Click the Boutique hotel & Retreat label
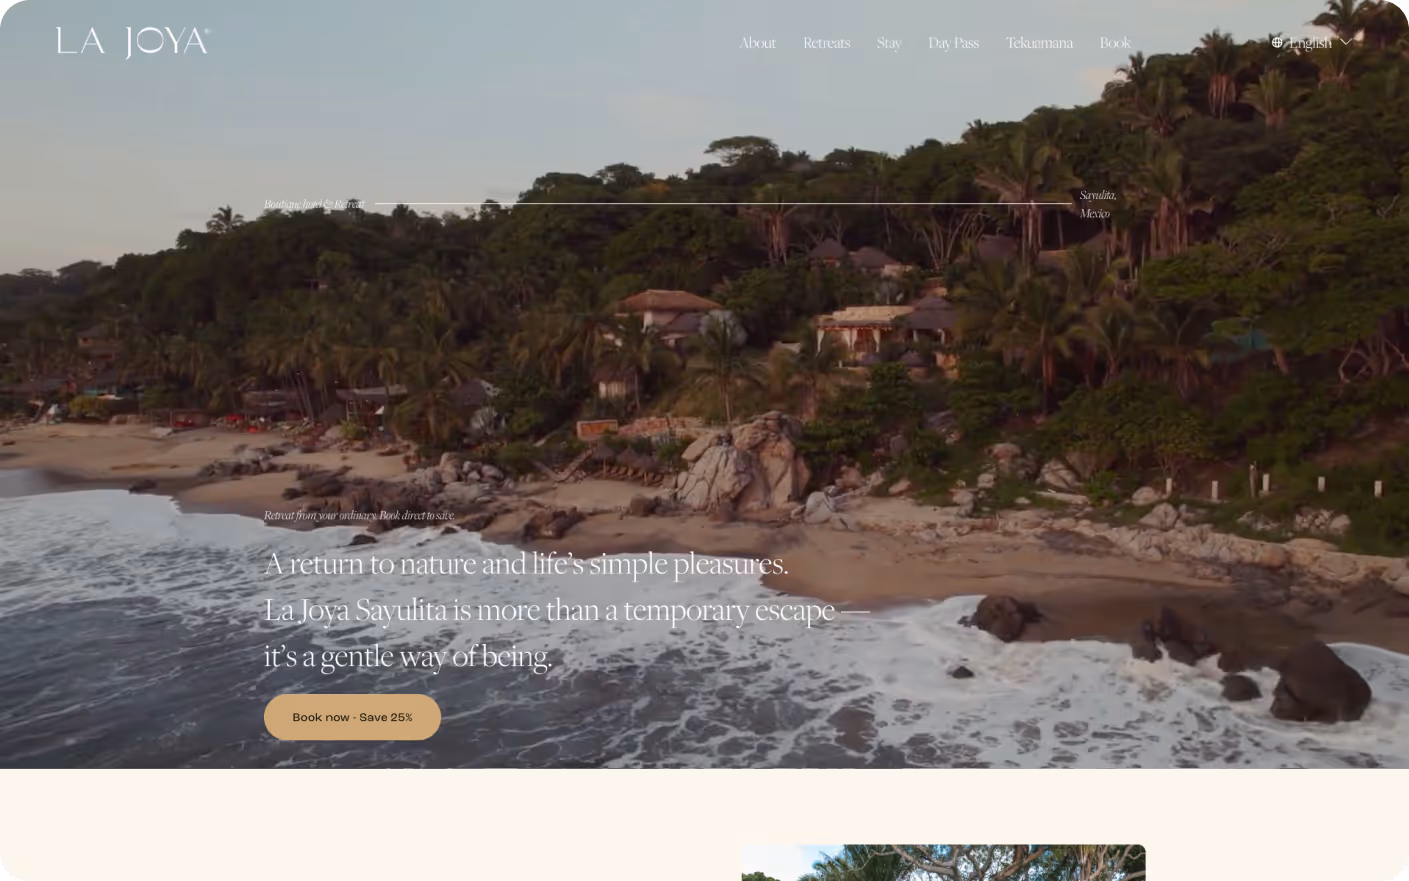The width and height of the screenshot is (1409, 881). click(x=314, y=204)
